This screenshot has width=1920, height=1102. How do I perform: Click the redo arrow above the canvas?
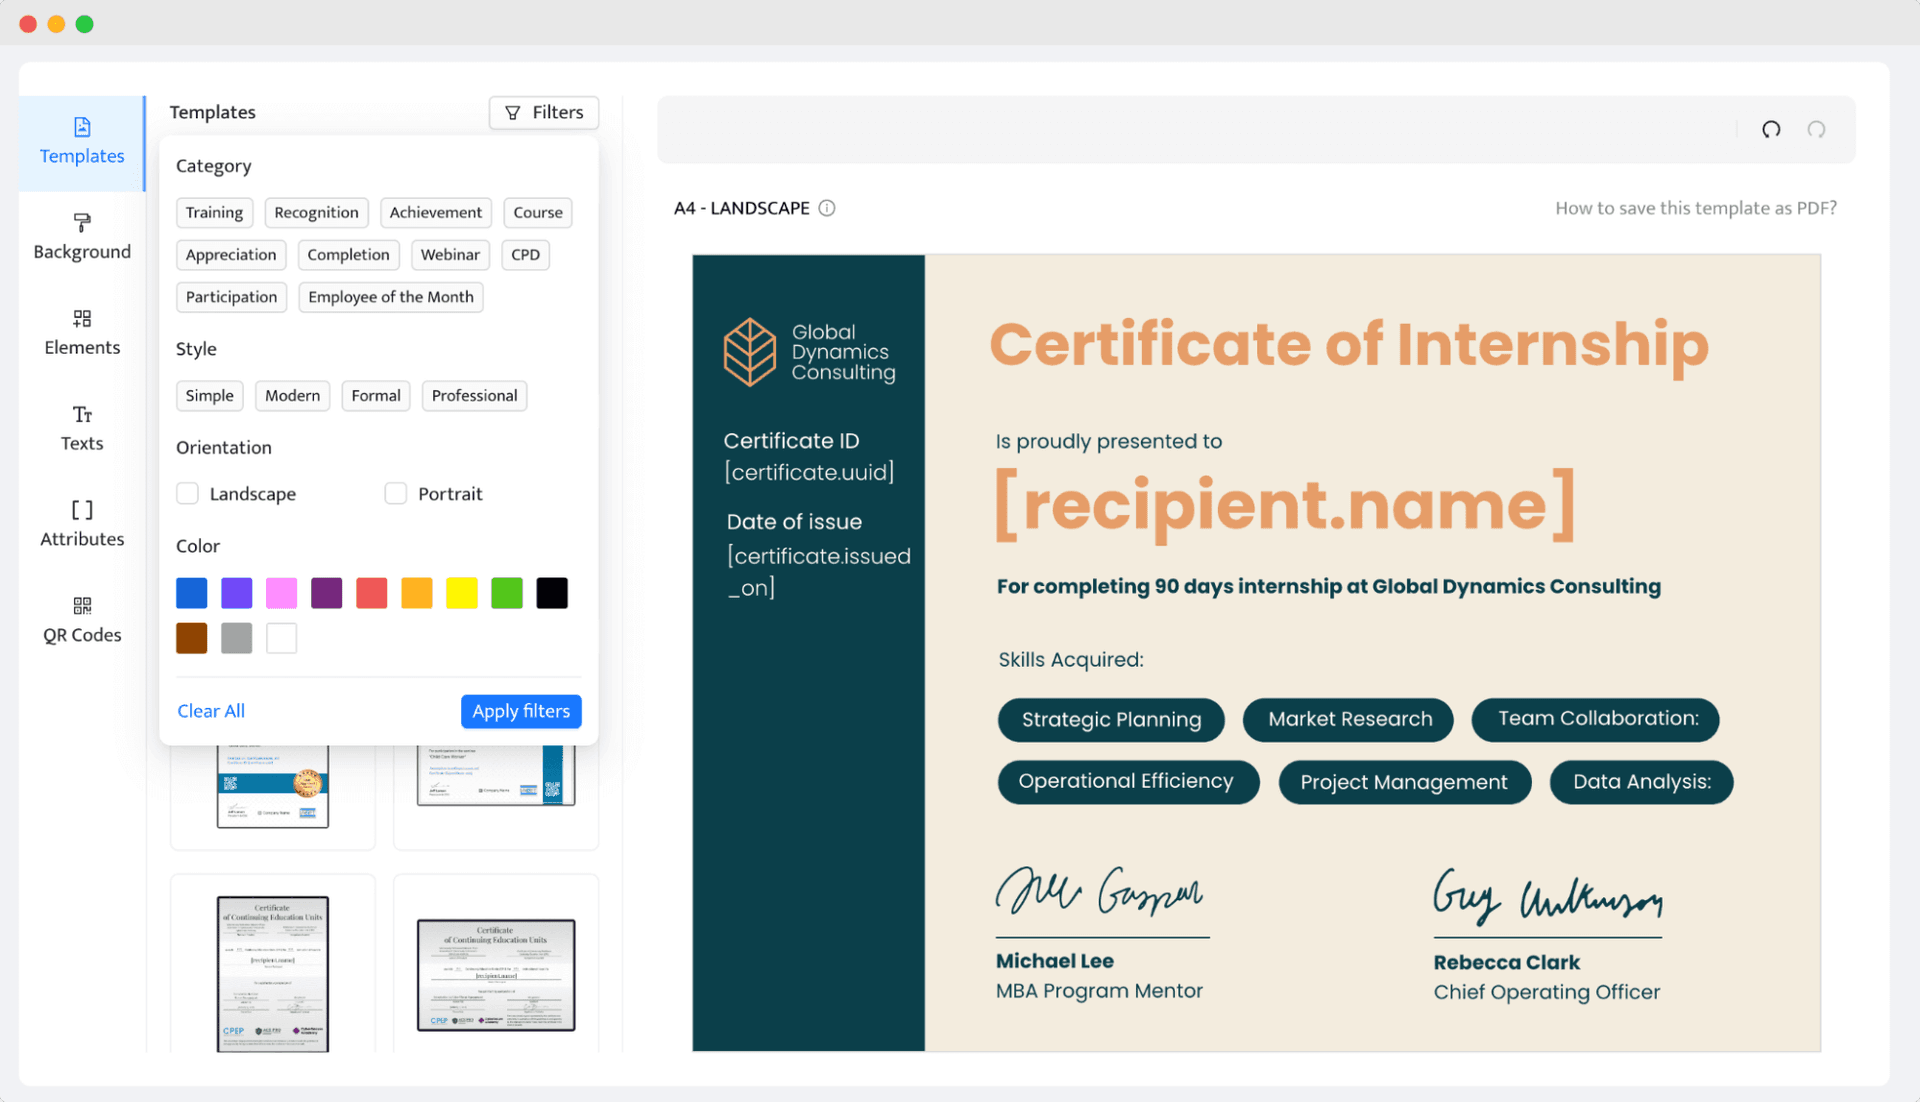[1817, 130]
